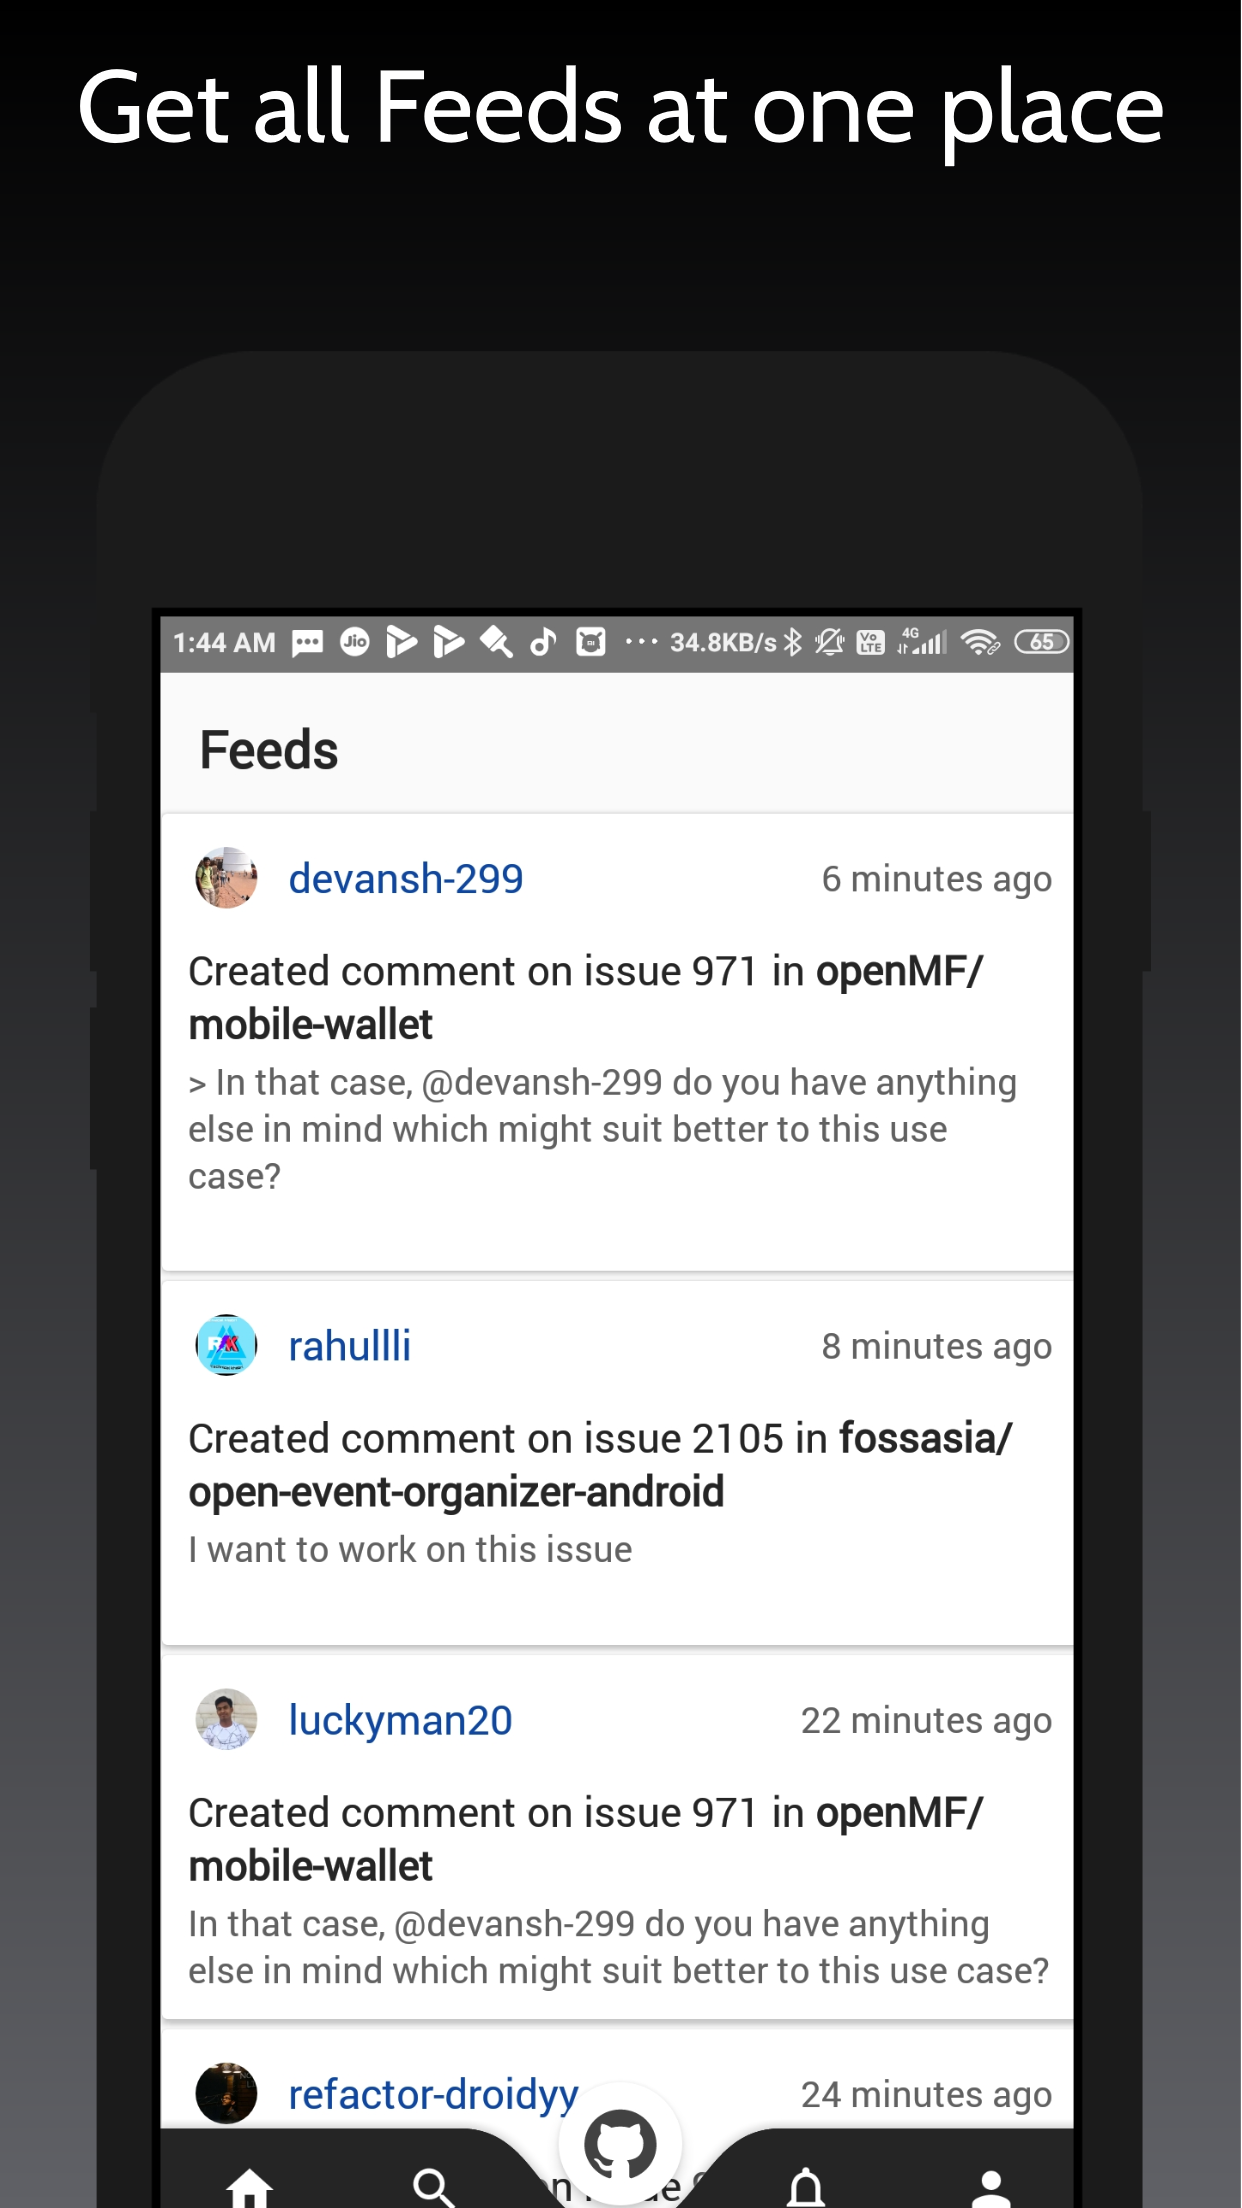Open rahullli username link
Image resolution: width=1242 pixels, height=2208 pixels.
350,1346
